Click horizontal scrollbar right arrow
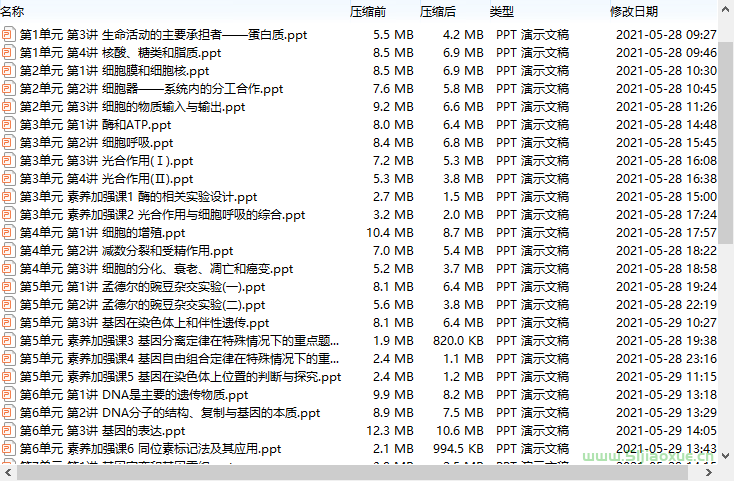The width and height of the screenshot is (734, 481). [709, 473]
